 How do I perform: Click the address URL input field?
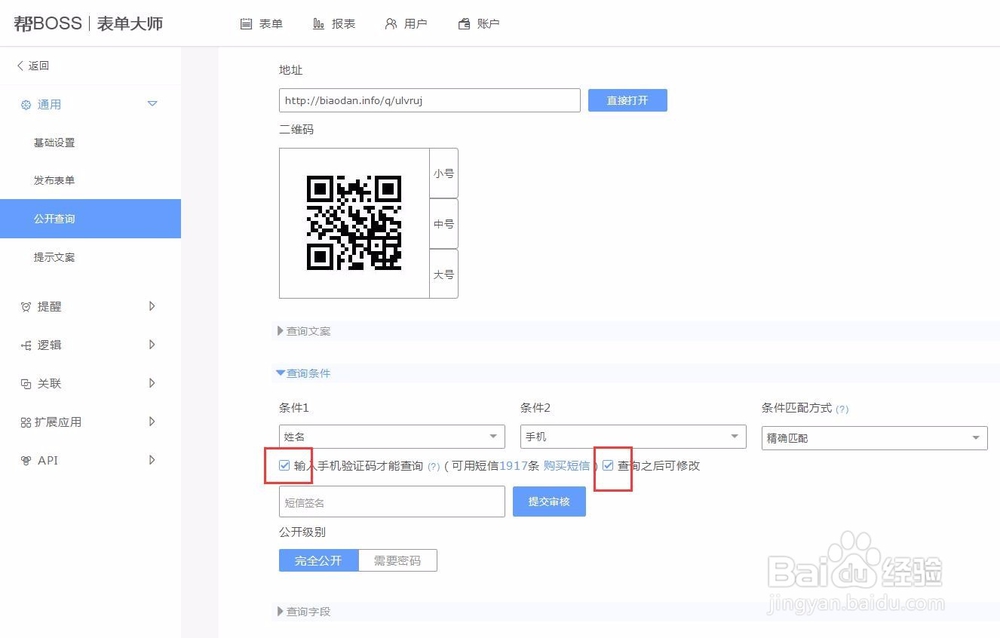pos(430,100)
